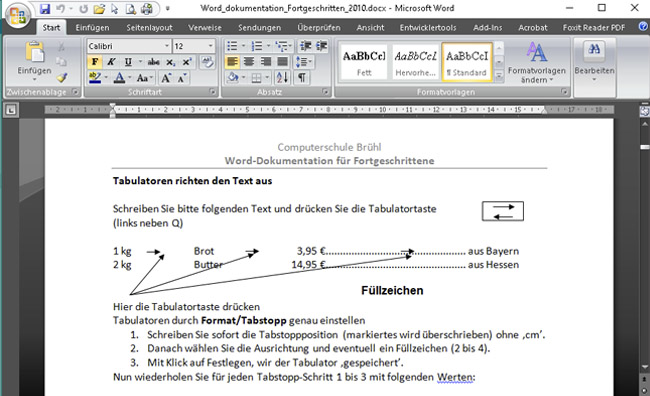Apply the Hervorhebung style
650x396 pixels.
coord(415,62)
